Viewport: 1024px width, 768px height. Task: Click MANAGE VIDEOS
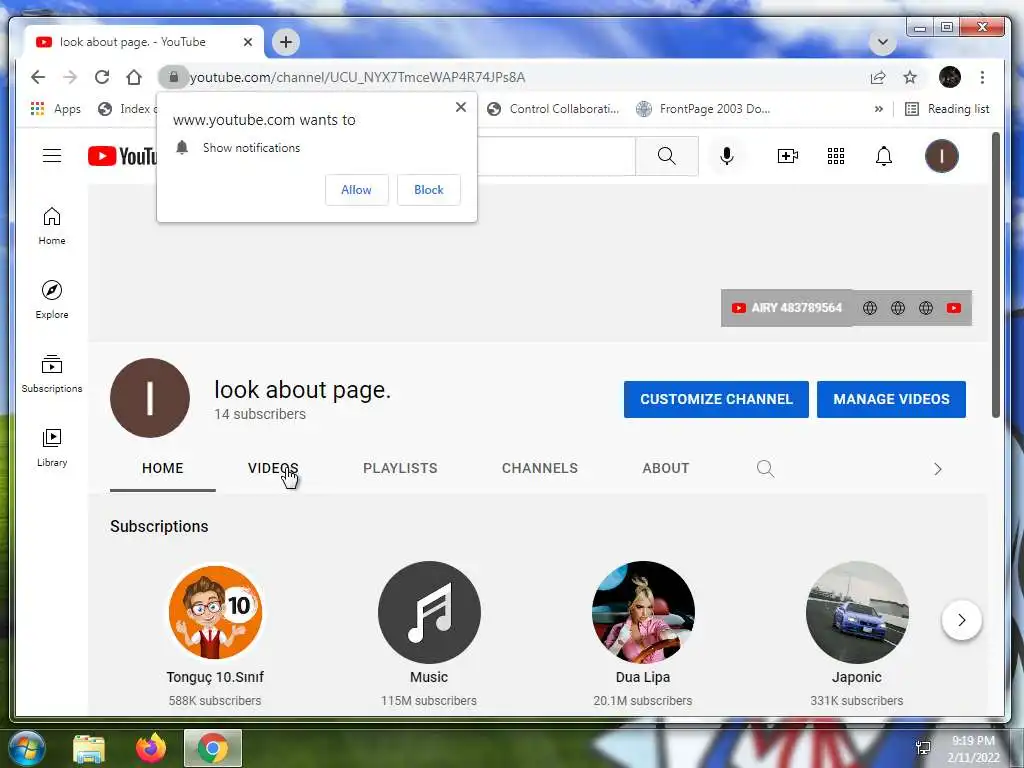pos(891,399)
